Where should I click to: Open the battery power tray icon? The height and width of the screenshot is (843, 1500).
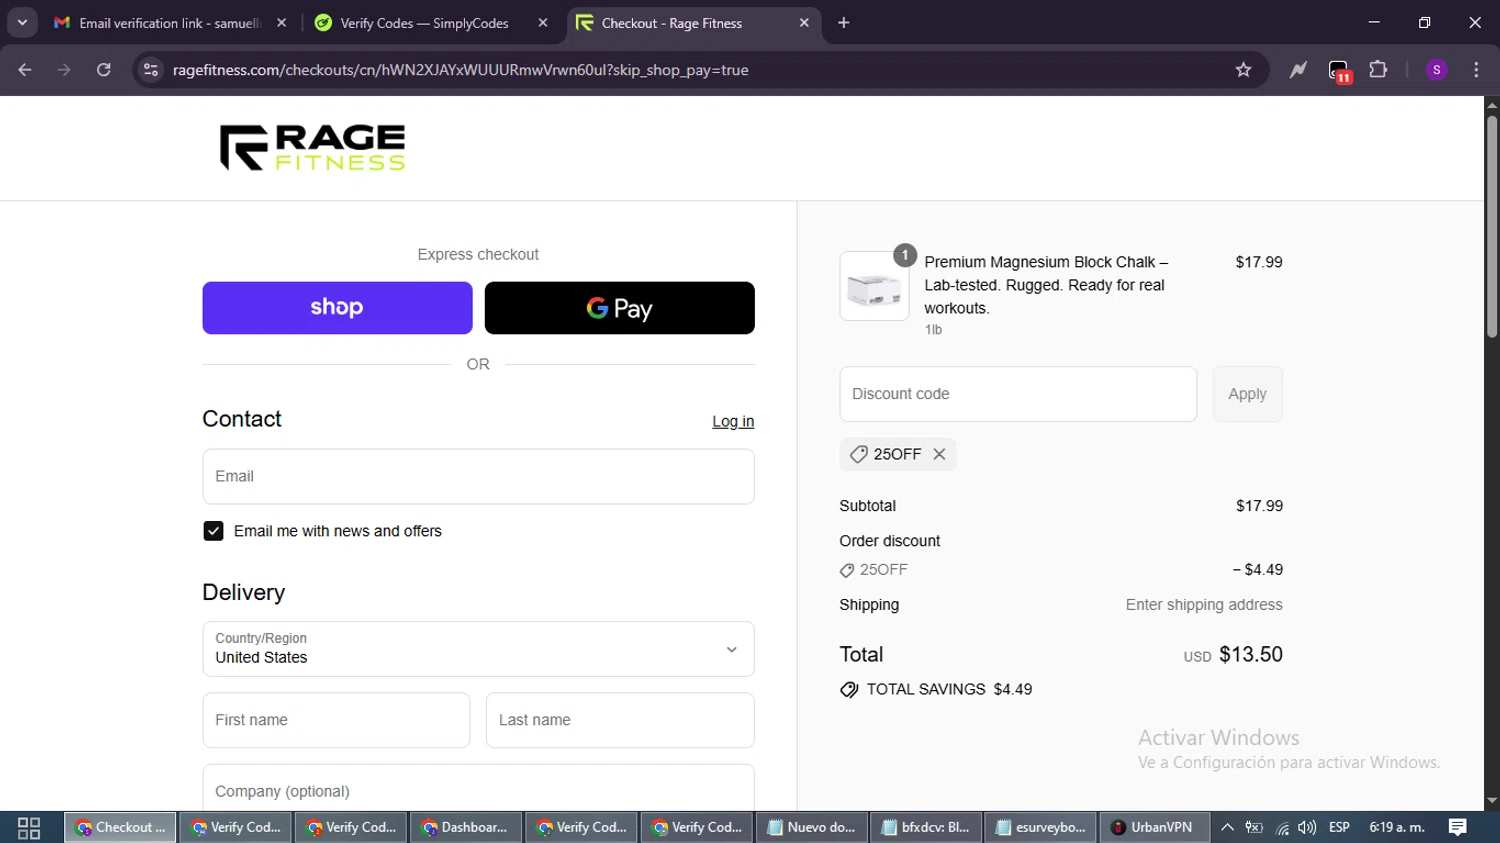click(1254, 828)
